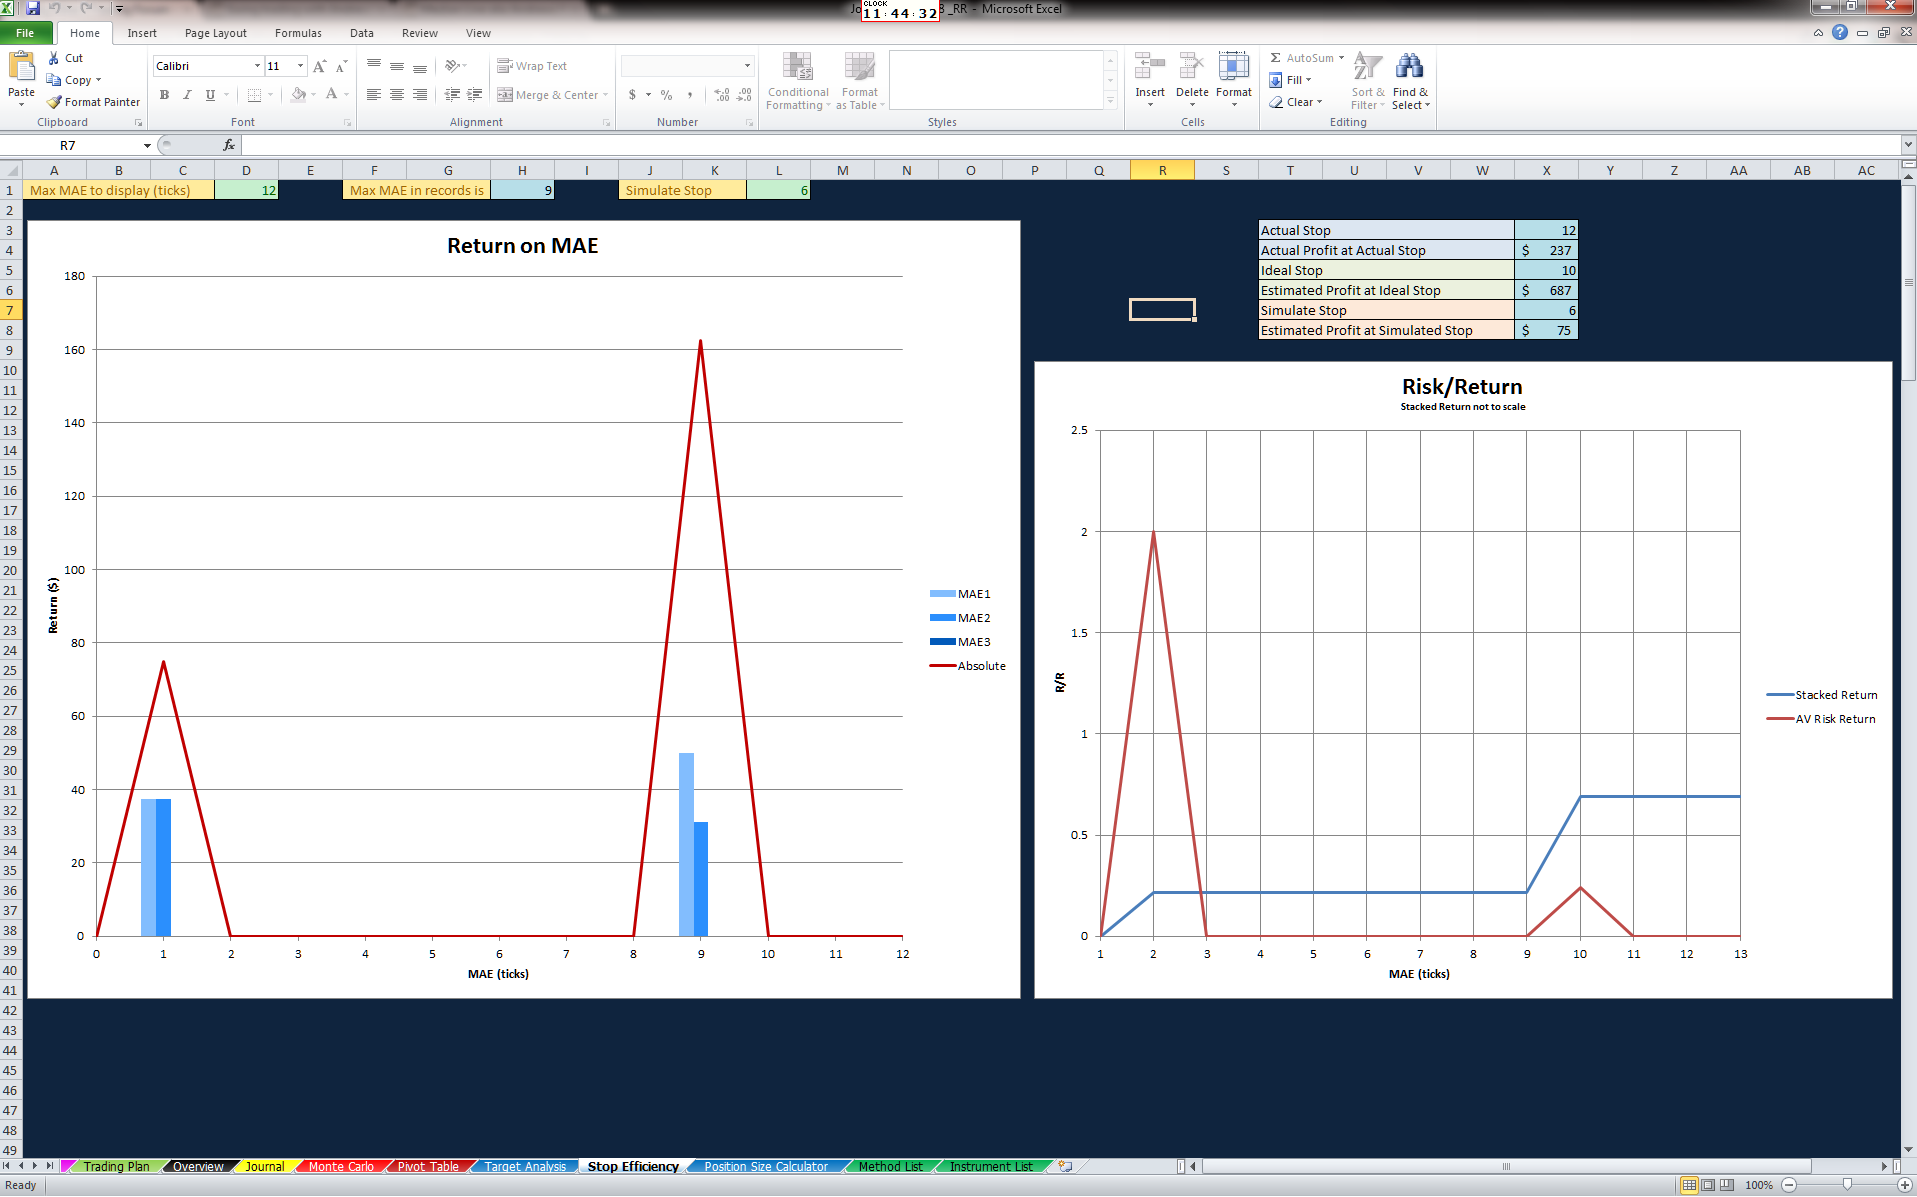Image resolution: width=1917 pixels, height=1197 pixels.
Task: Expand the formula bar
Action: 1907,146
